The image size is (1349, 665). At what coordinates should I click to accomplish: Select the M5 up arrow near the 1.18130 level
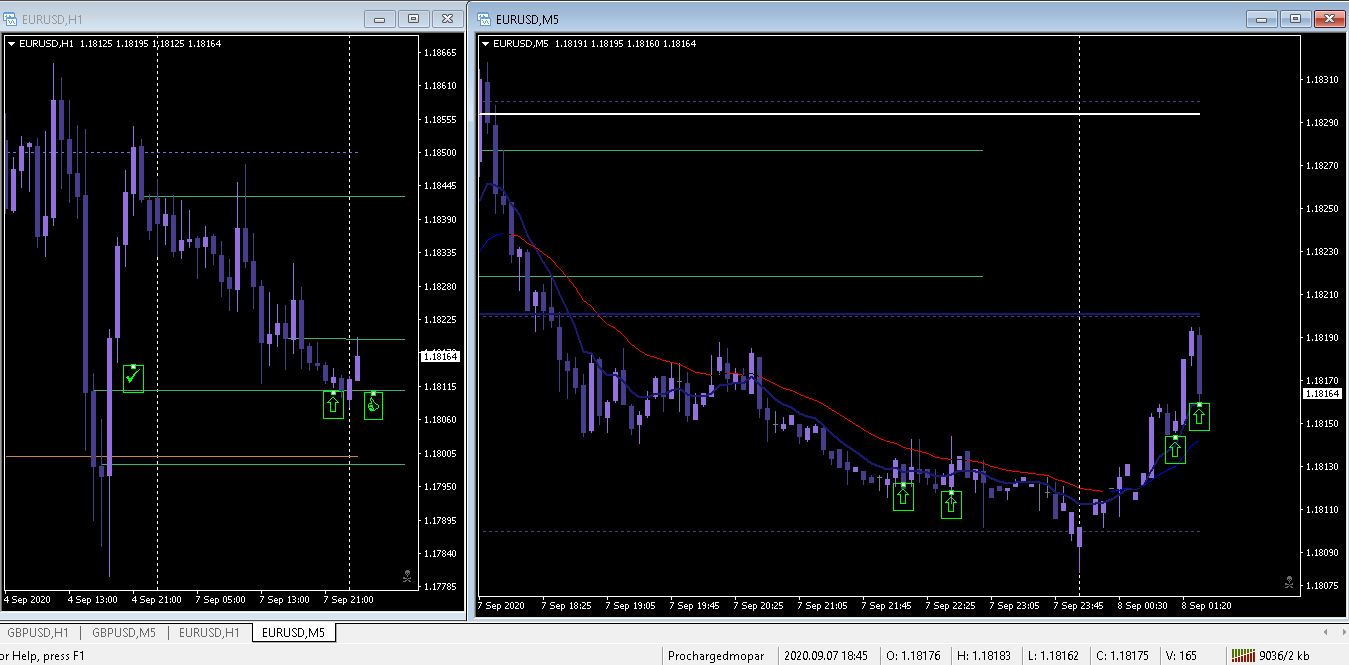[1175, 449]
